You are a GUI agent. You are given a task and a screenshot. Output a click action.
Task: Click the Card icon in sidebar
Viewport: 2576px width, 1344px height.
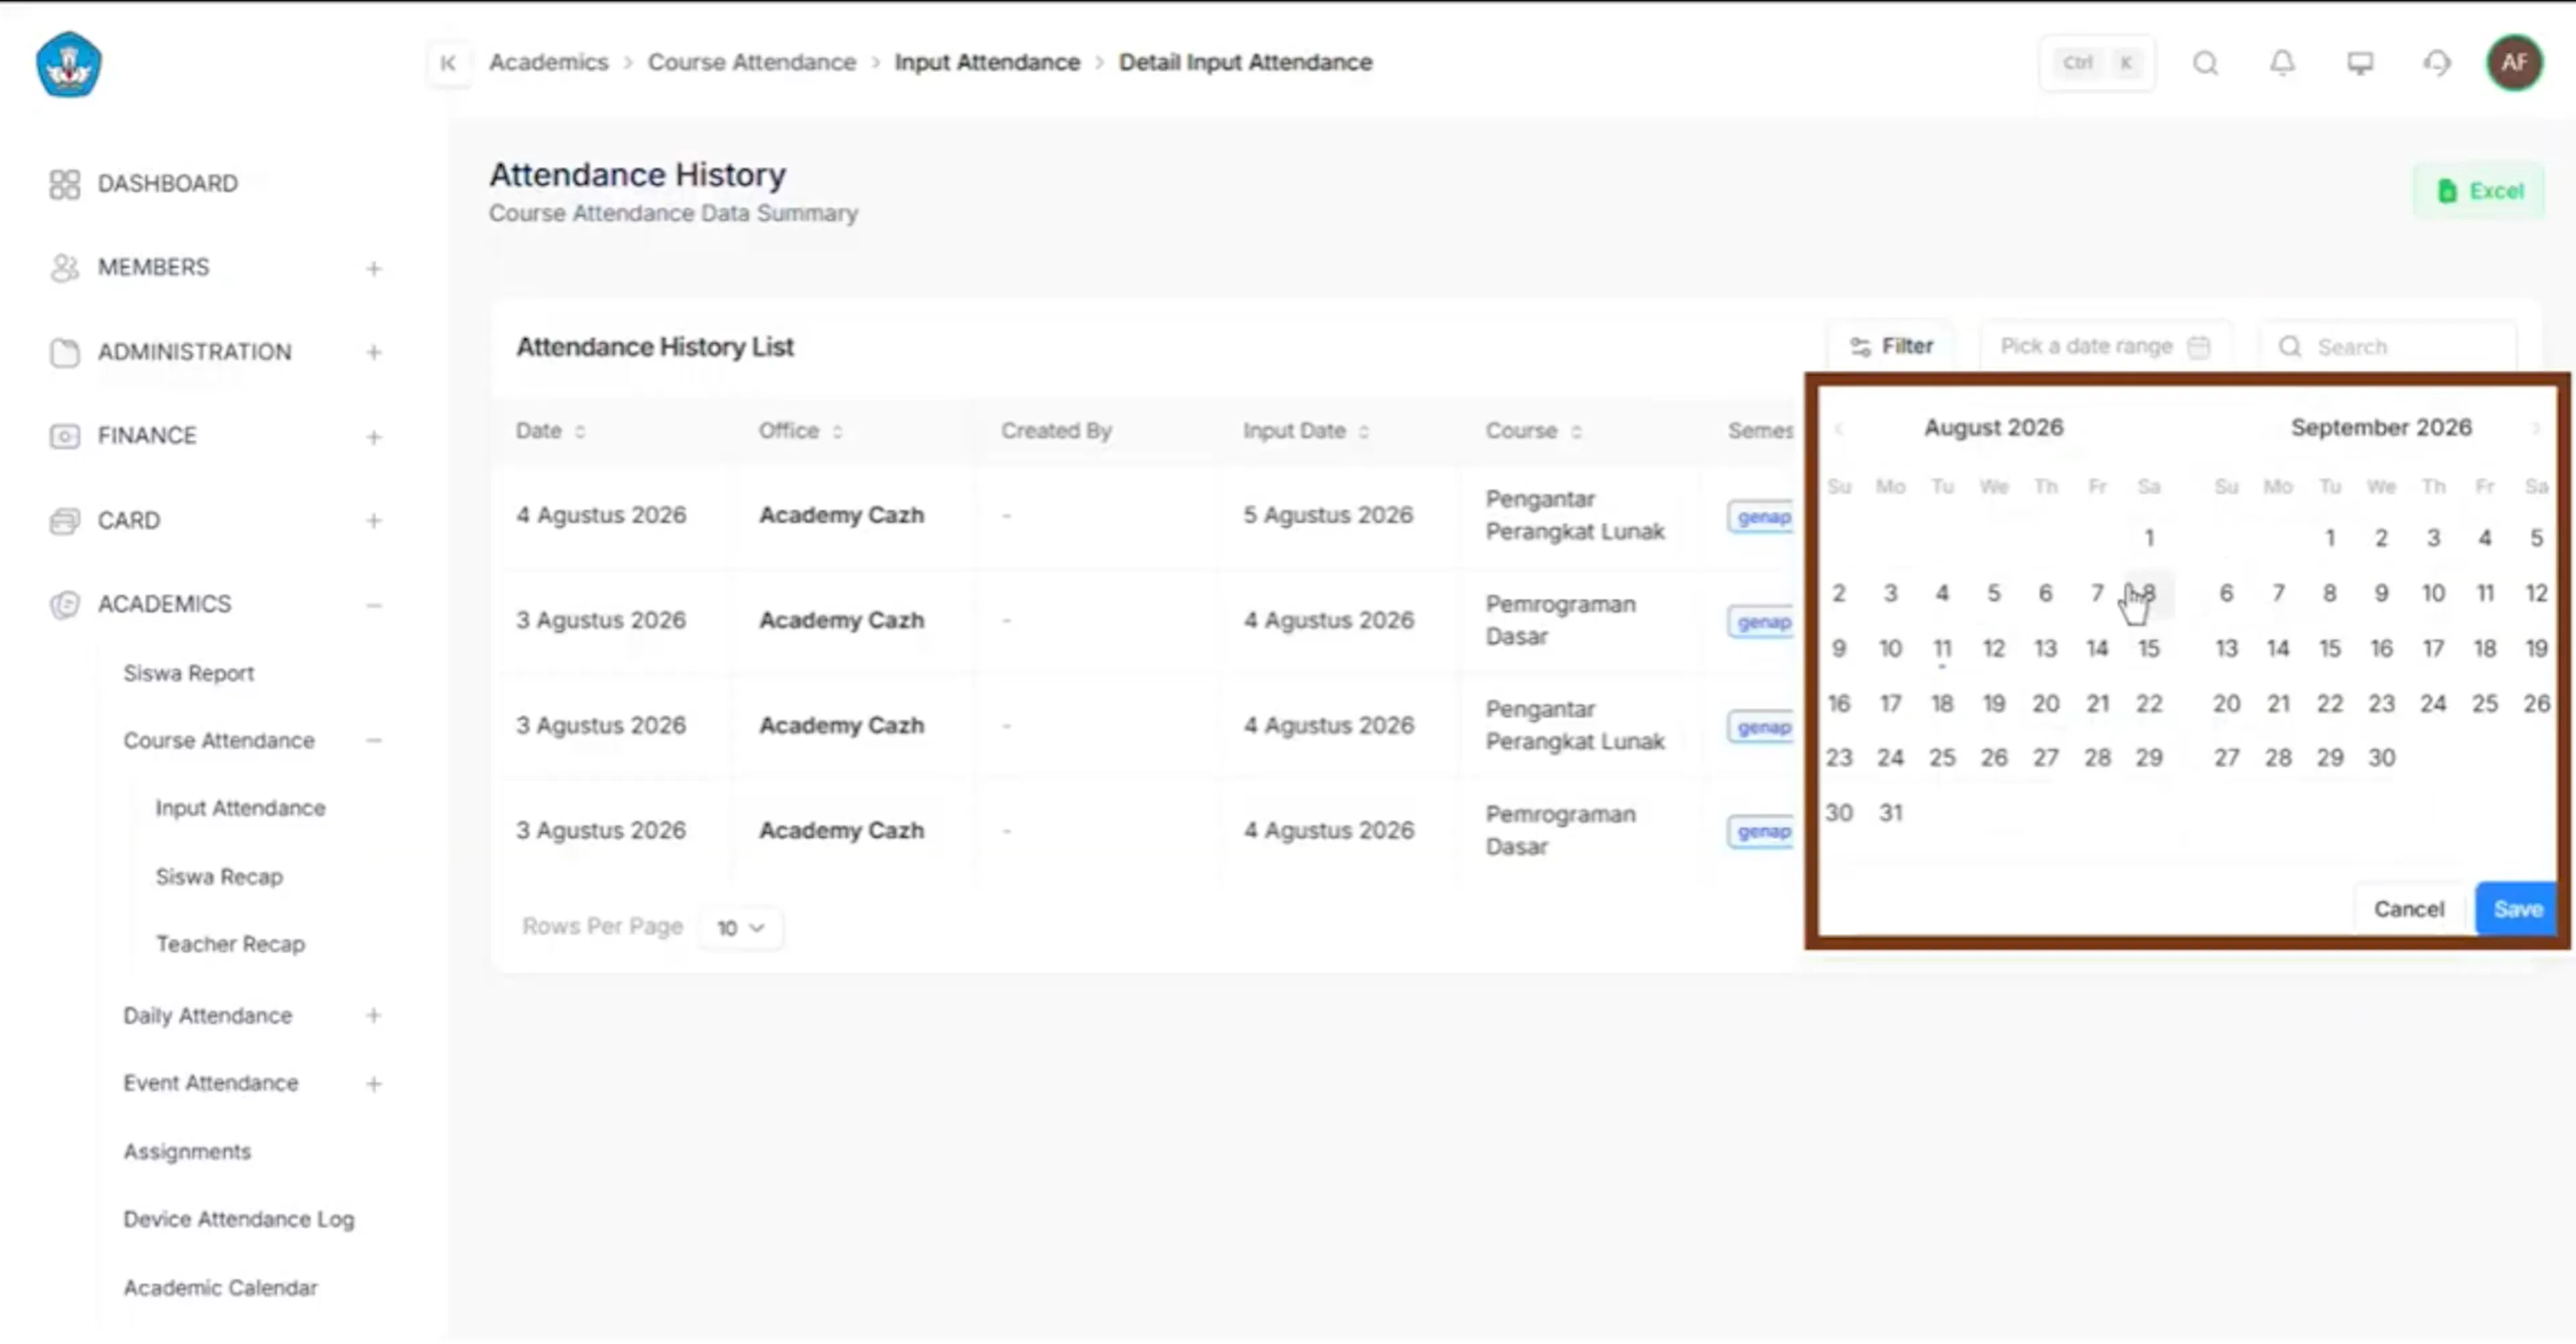(x=64, y=521)
